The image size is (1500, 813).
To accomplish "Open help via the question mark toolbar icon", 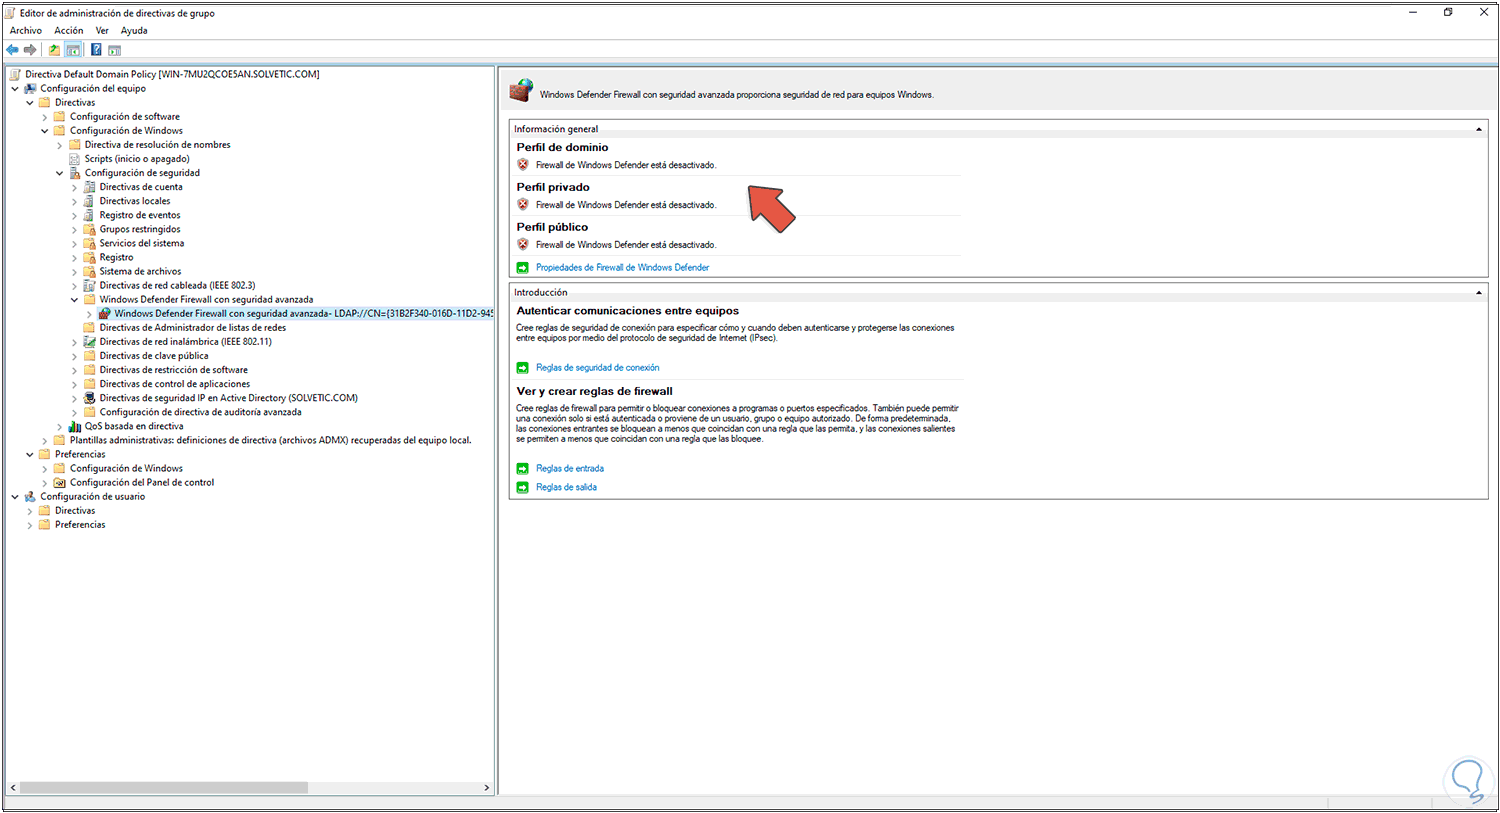I will 96,50.
